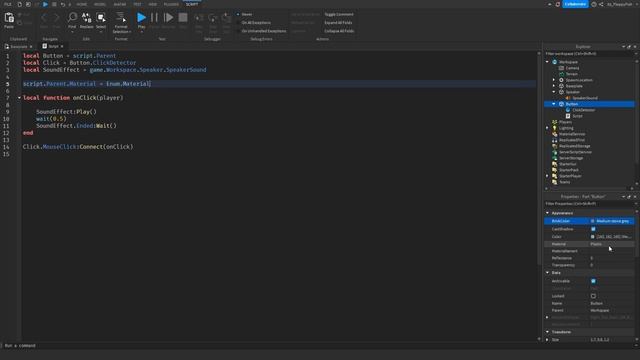
Task: Select the Camera item in Explorer
Action: [572, 68]
